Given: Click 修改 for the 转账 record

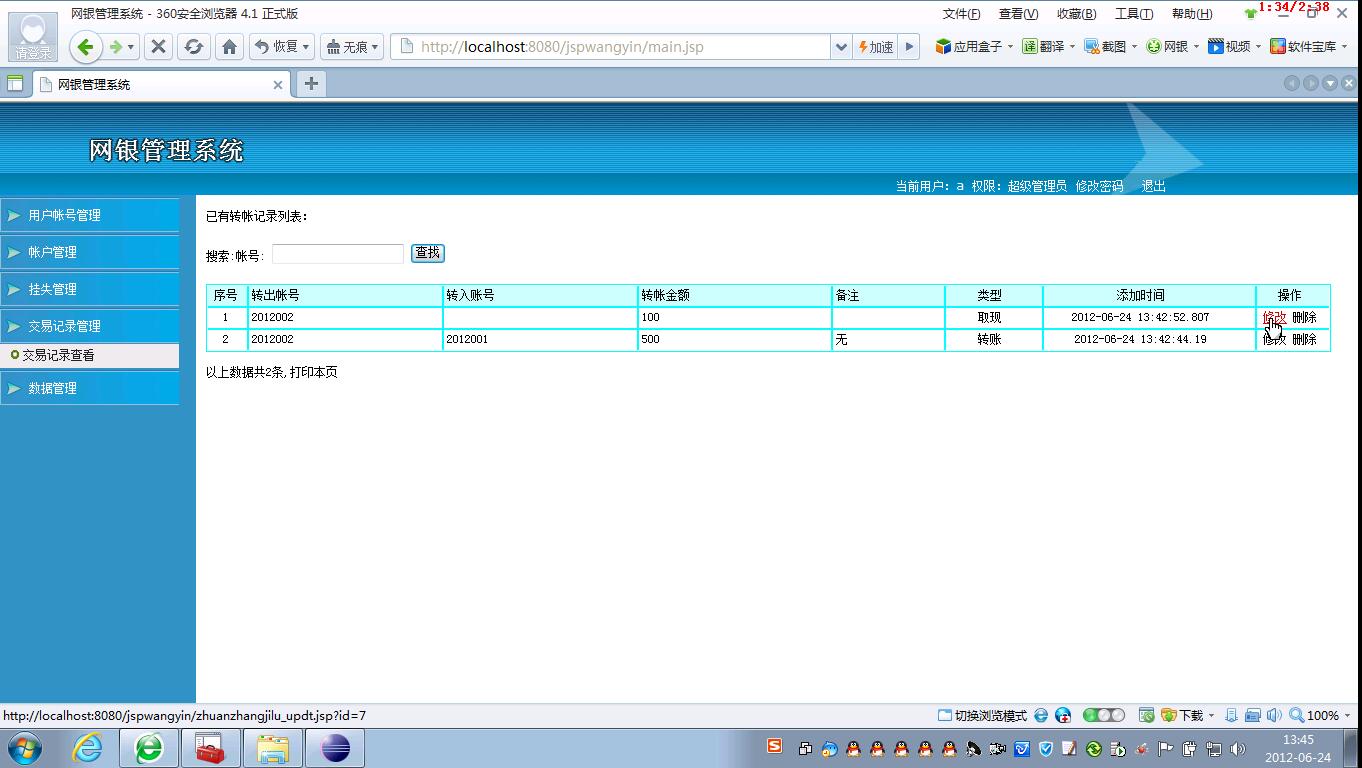Looking at the screenshot, I should click(1274, 339).
